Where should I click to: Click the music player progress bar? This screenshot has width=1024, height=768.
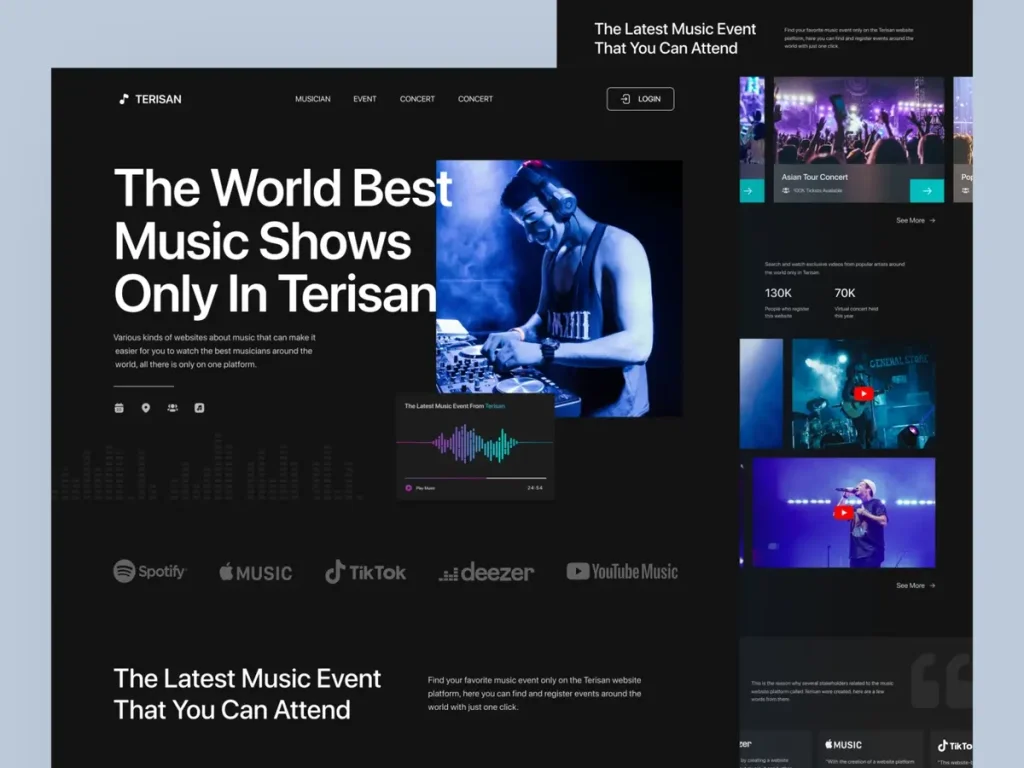click(x=475, y=478)
